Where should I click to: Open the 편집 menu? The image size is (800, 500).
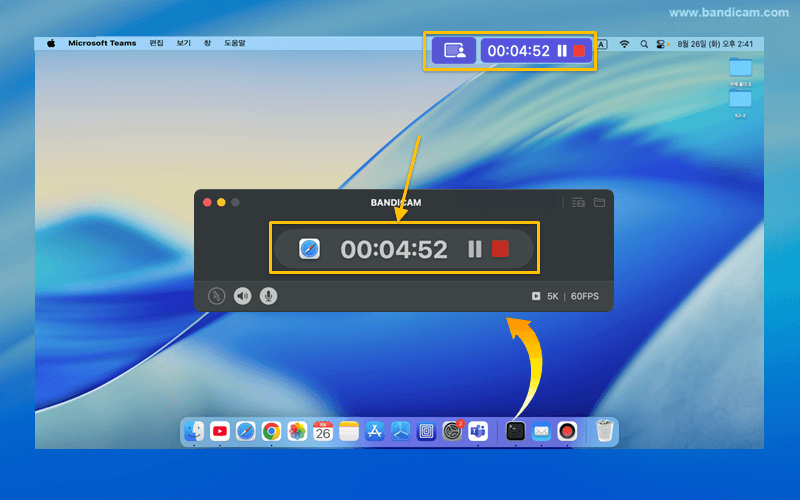[x=156, y=44]
